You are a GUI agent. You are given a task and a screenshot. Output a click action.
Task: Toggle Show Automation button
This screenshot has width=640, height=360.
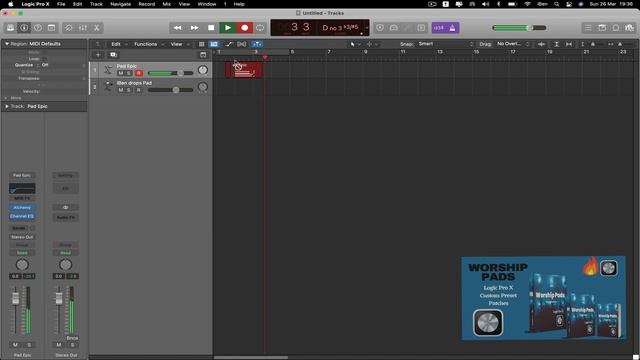[229, 44]
